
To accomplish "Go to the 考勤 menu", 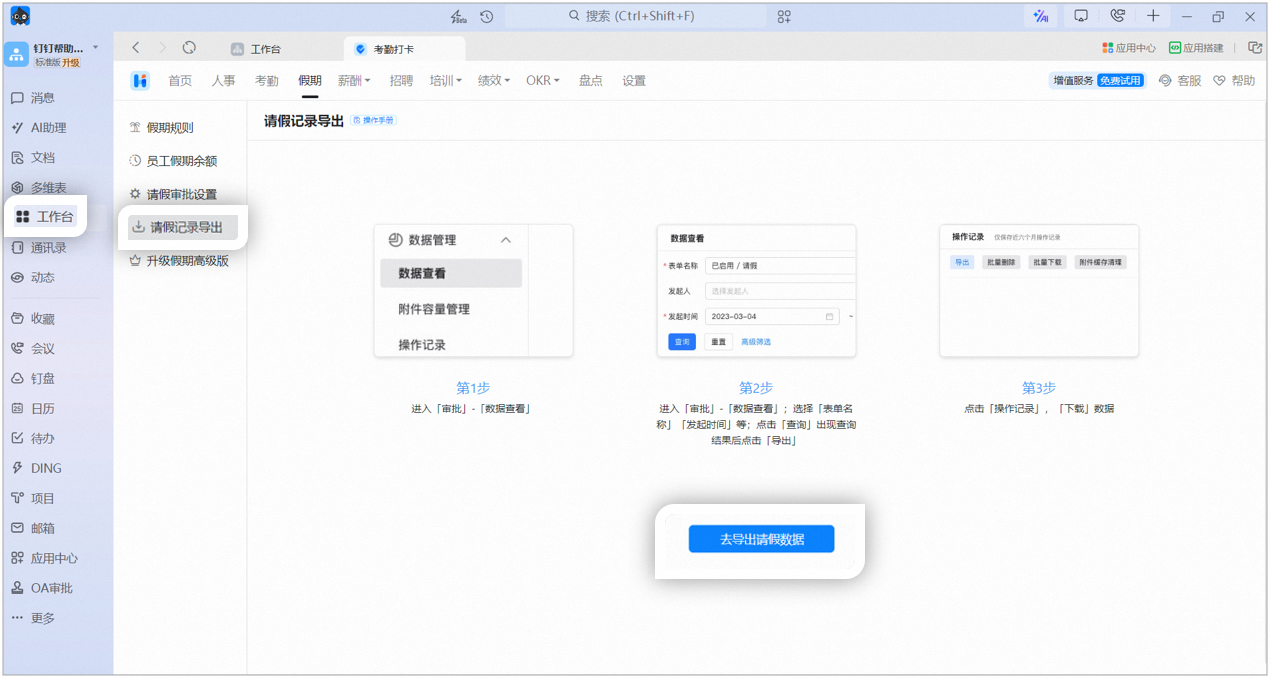I will [266, 81].
